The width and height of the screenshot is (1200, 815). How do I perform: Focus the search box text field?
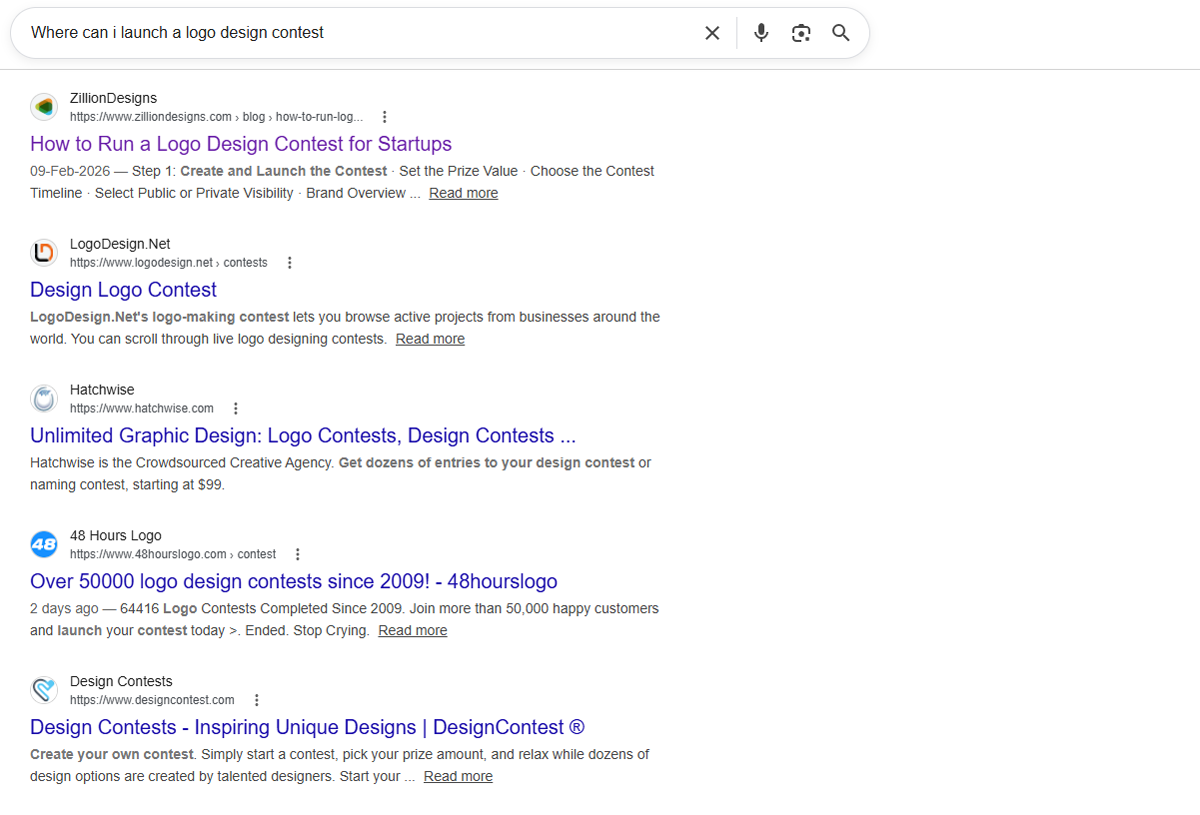pyautogui.click(x=360, y=33)
